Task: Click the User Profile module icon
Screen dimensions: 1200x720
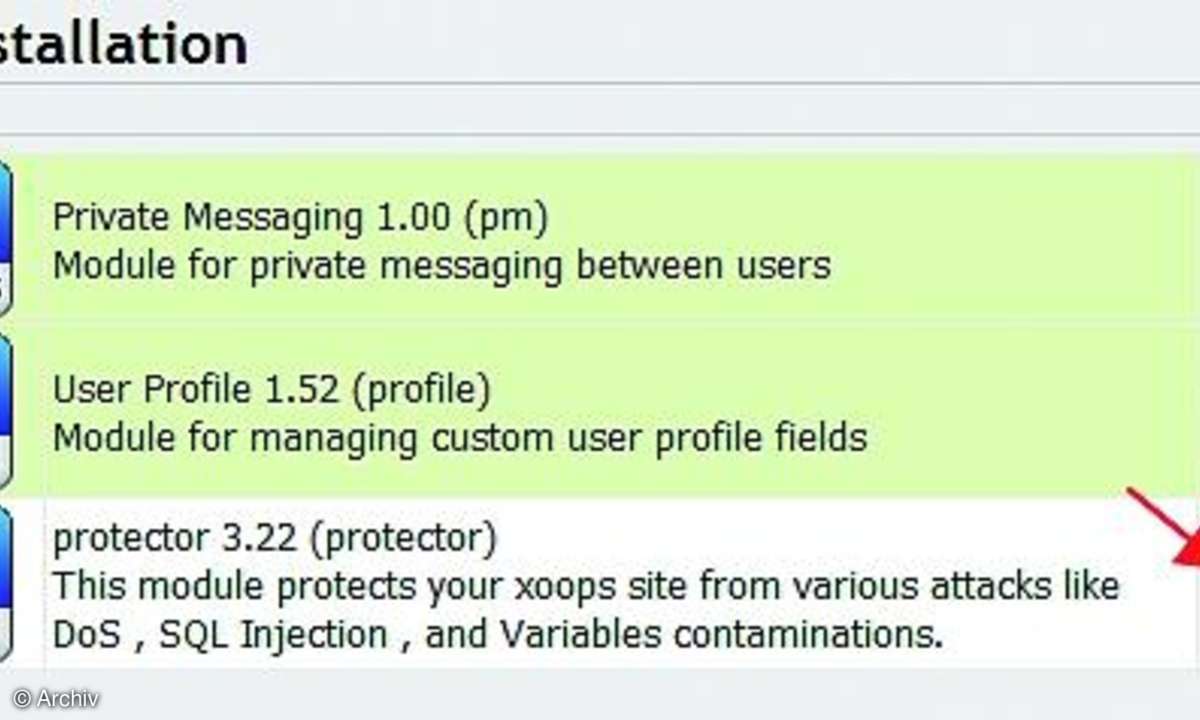Action: [x=6, y=411]
